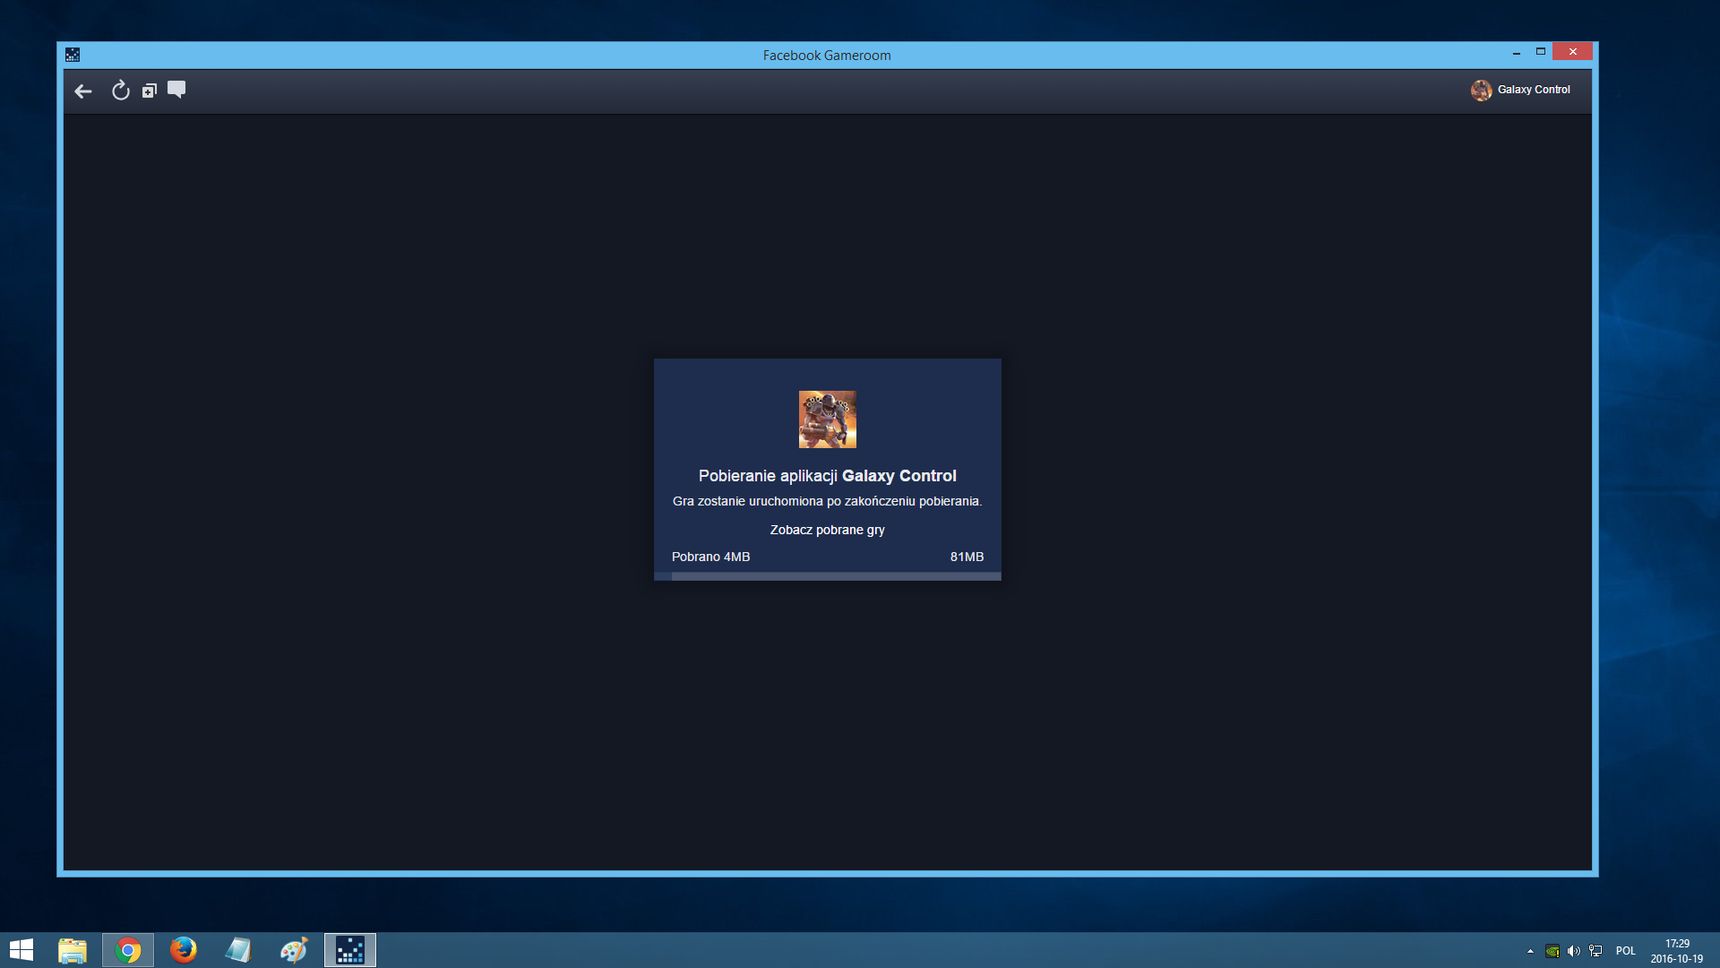Open the NVIDIA tray icon
This screenshot has height=968, width=1720.
1552,951
